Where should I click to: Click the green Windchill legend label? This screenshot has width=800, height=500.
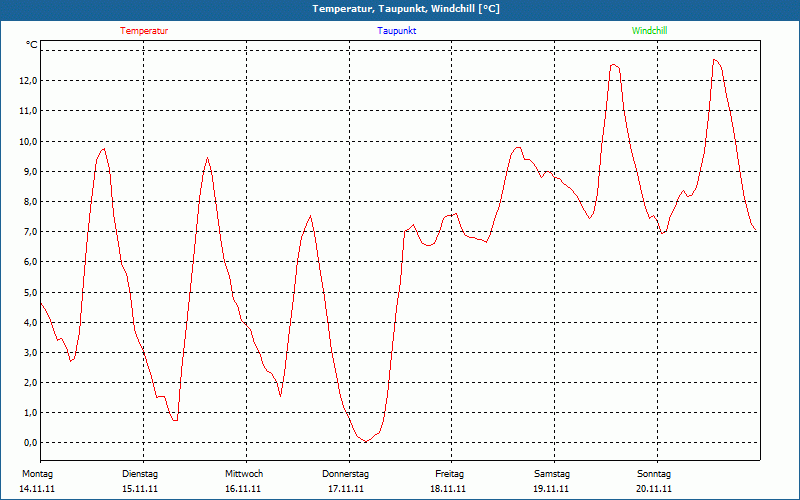tap(649, 31)
